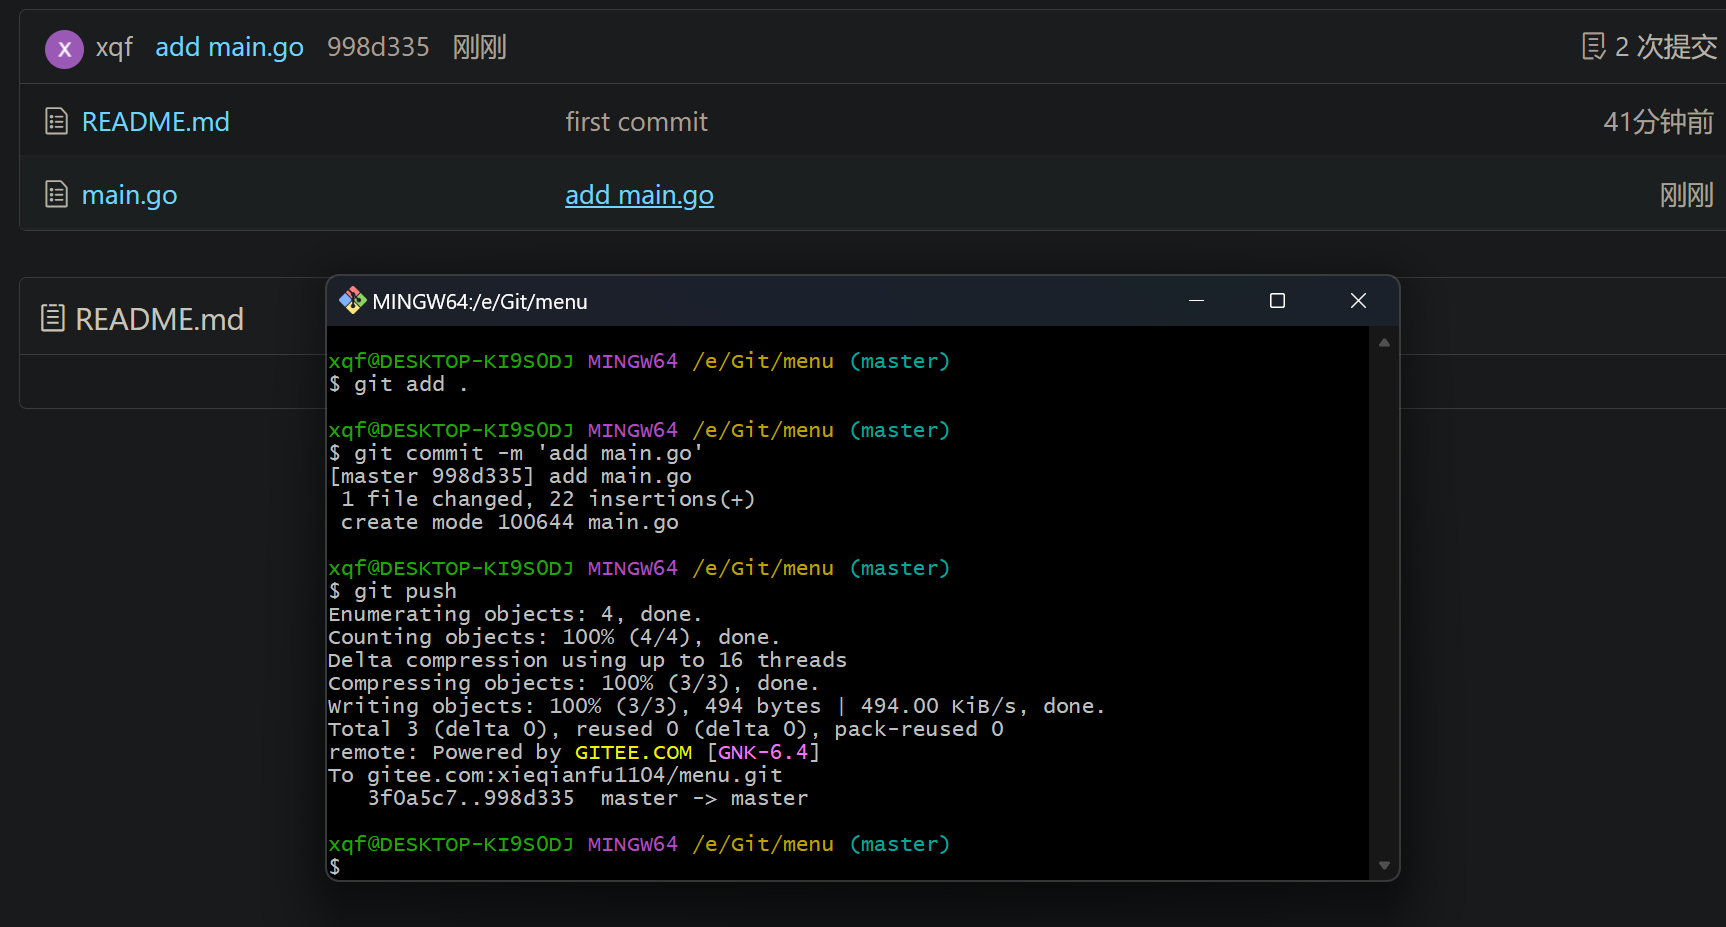
Task: Select the README.md preview panel title
Action: tap(159, 319)
